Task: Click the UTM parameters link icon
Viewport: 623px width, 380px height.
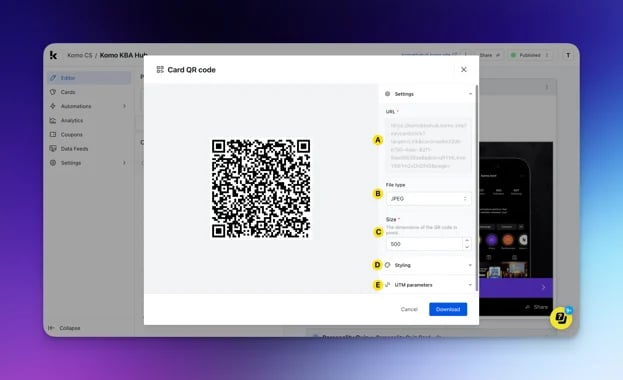Action: pos(387,285)
